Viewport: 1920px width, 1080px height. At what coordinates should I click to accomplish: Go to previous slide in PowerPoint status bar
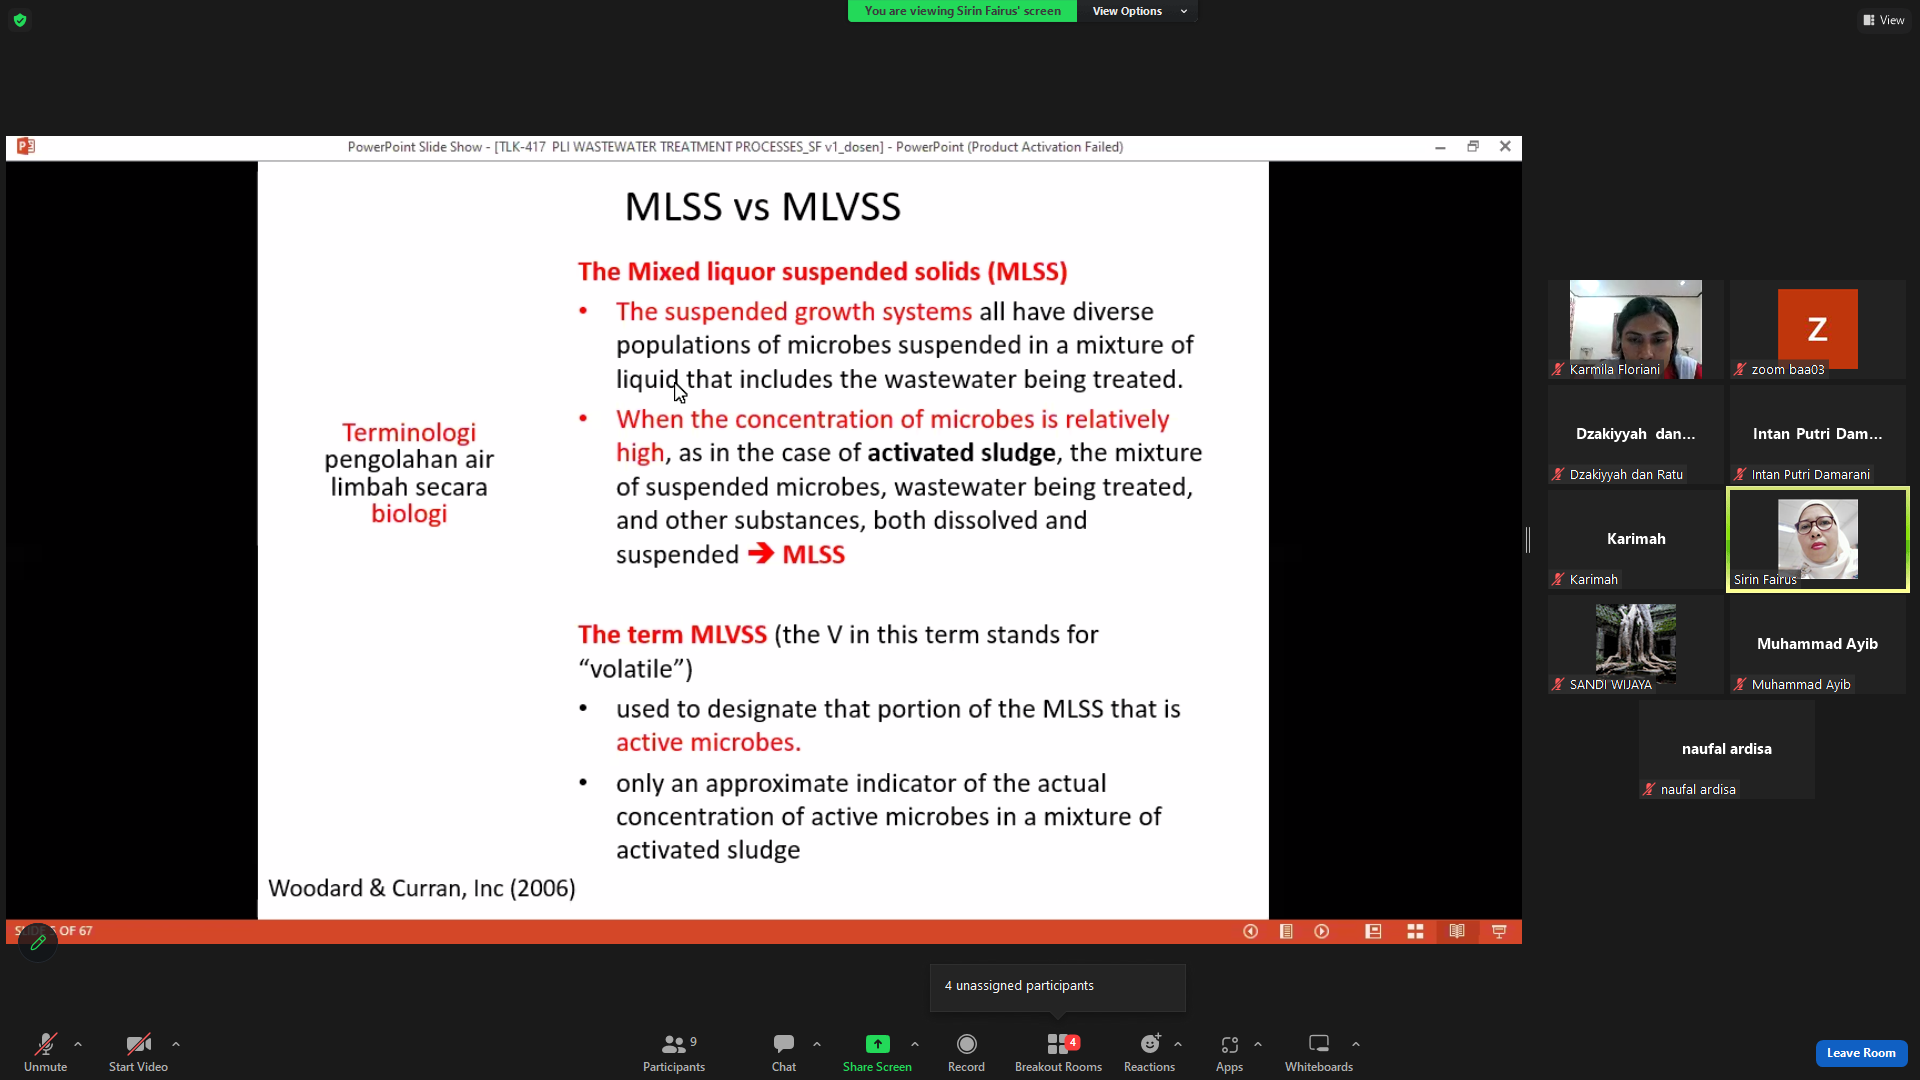coord(1250,931)
